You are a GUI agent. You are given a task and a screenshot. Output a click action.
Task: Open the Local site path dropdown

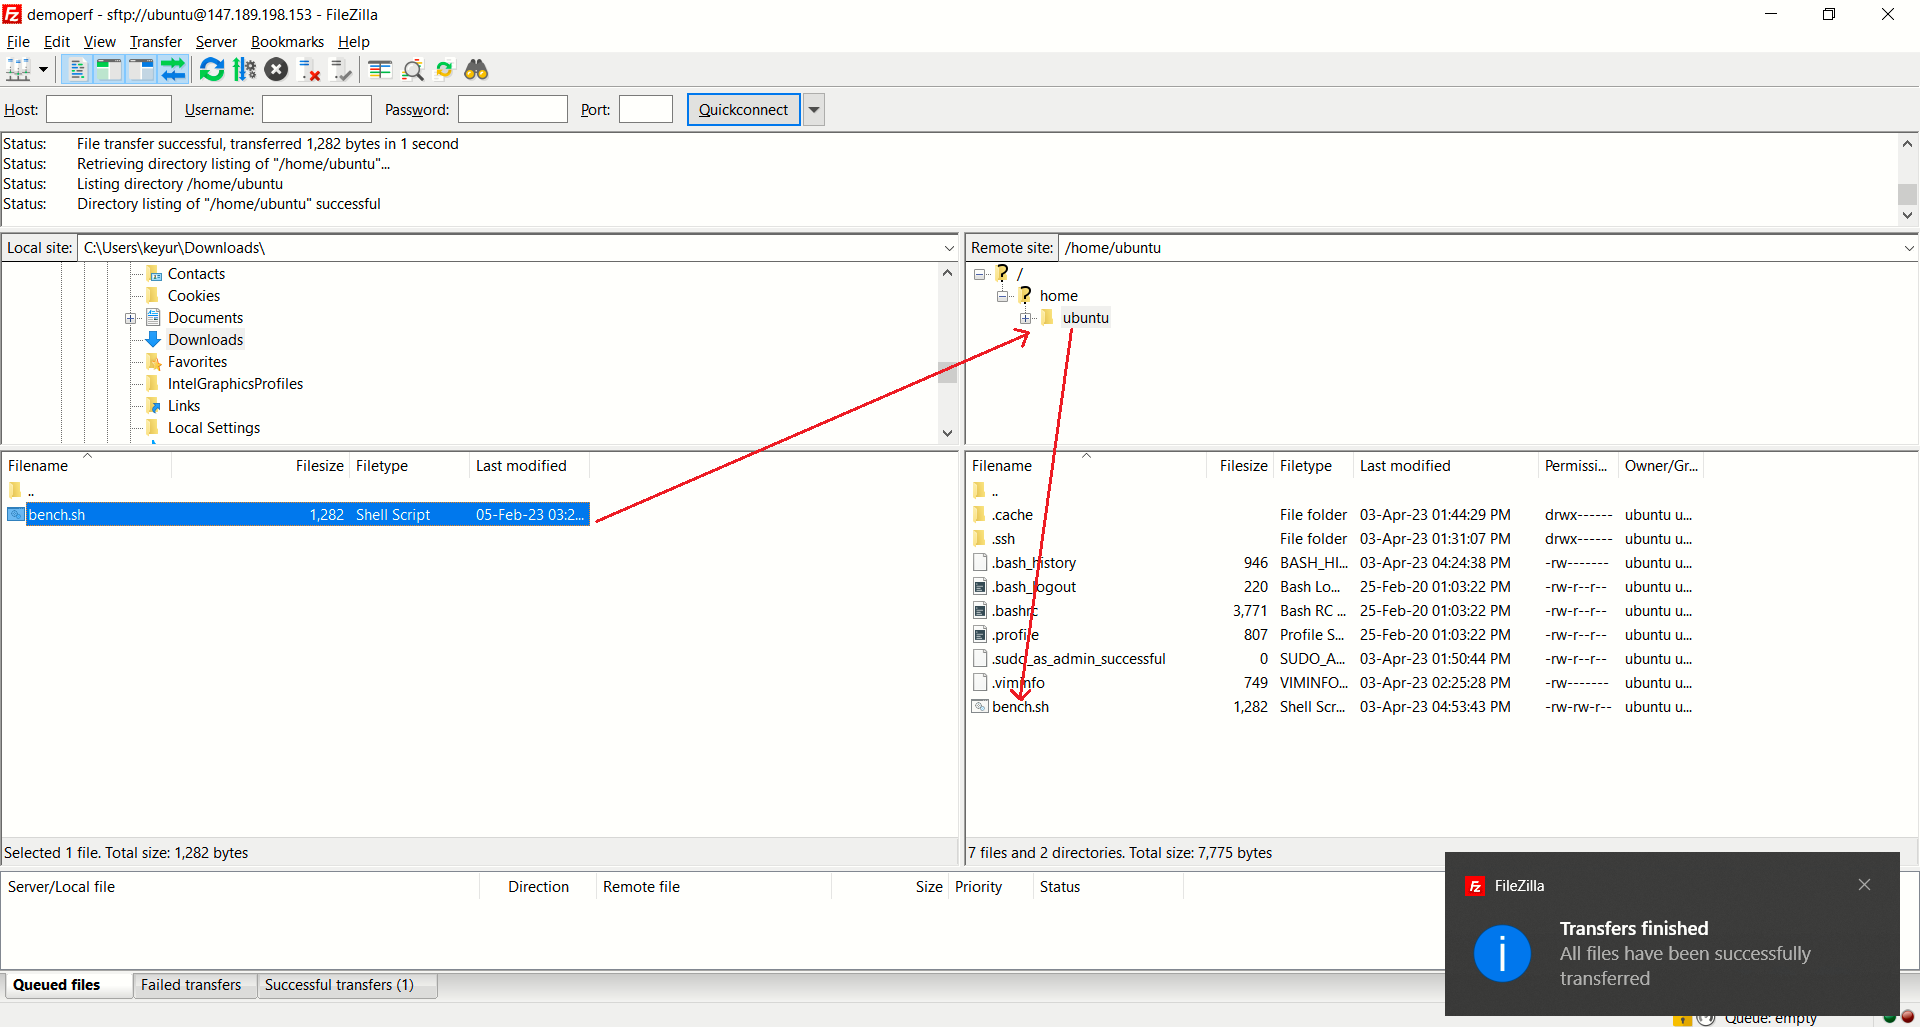pos(949,248)
